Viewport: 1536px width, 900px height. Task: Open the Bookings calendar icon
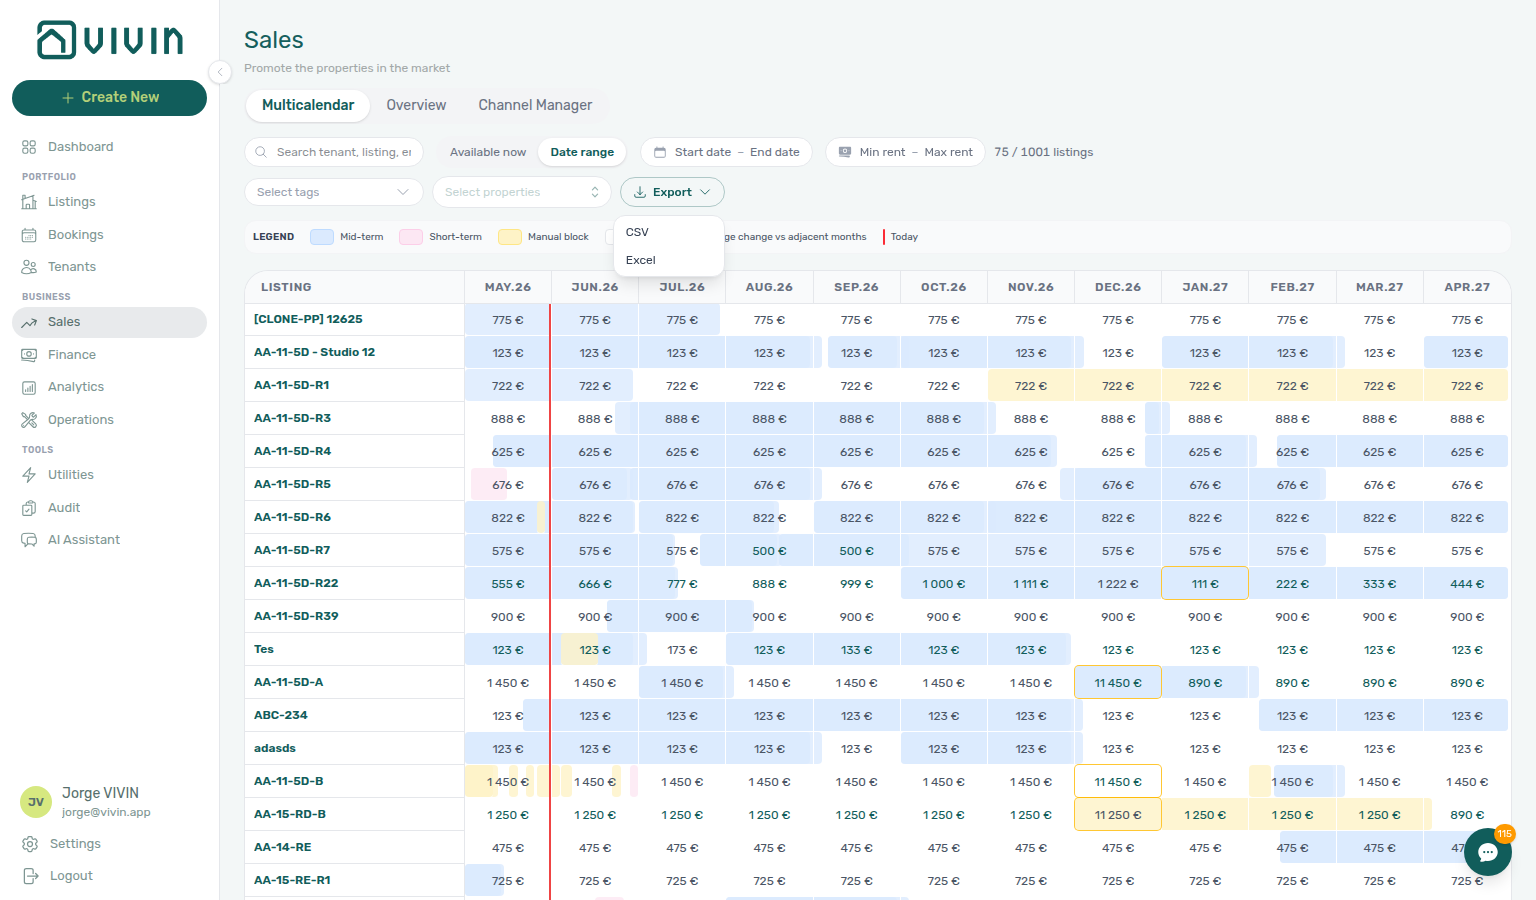[29, 235]
